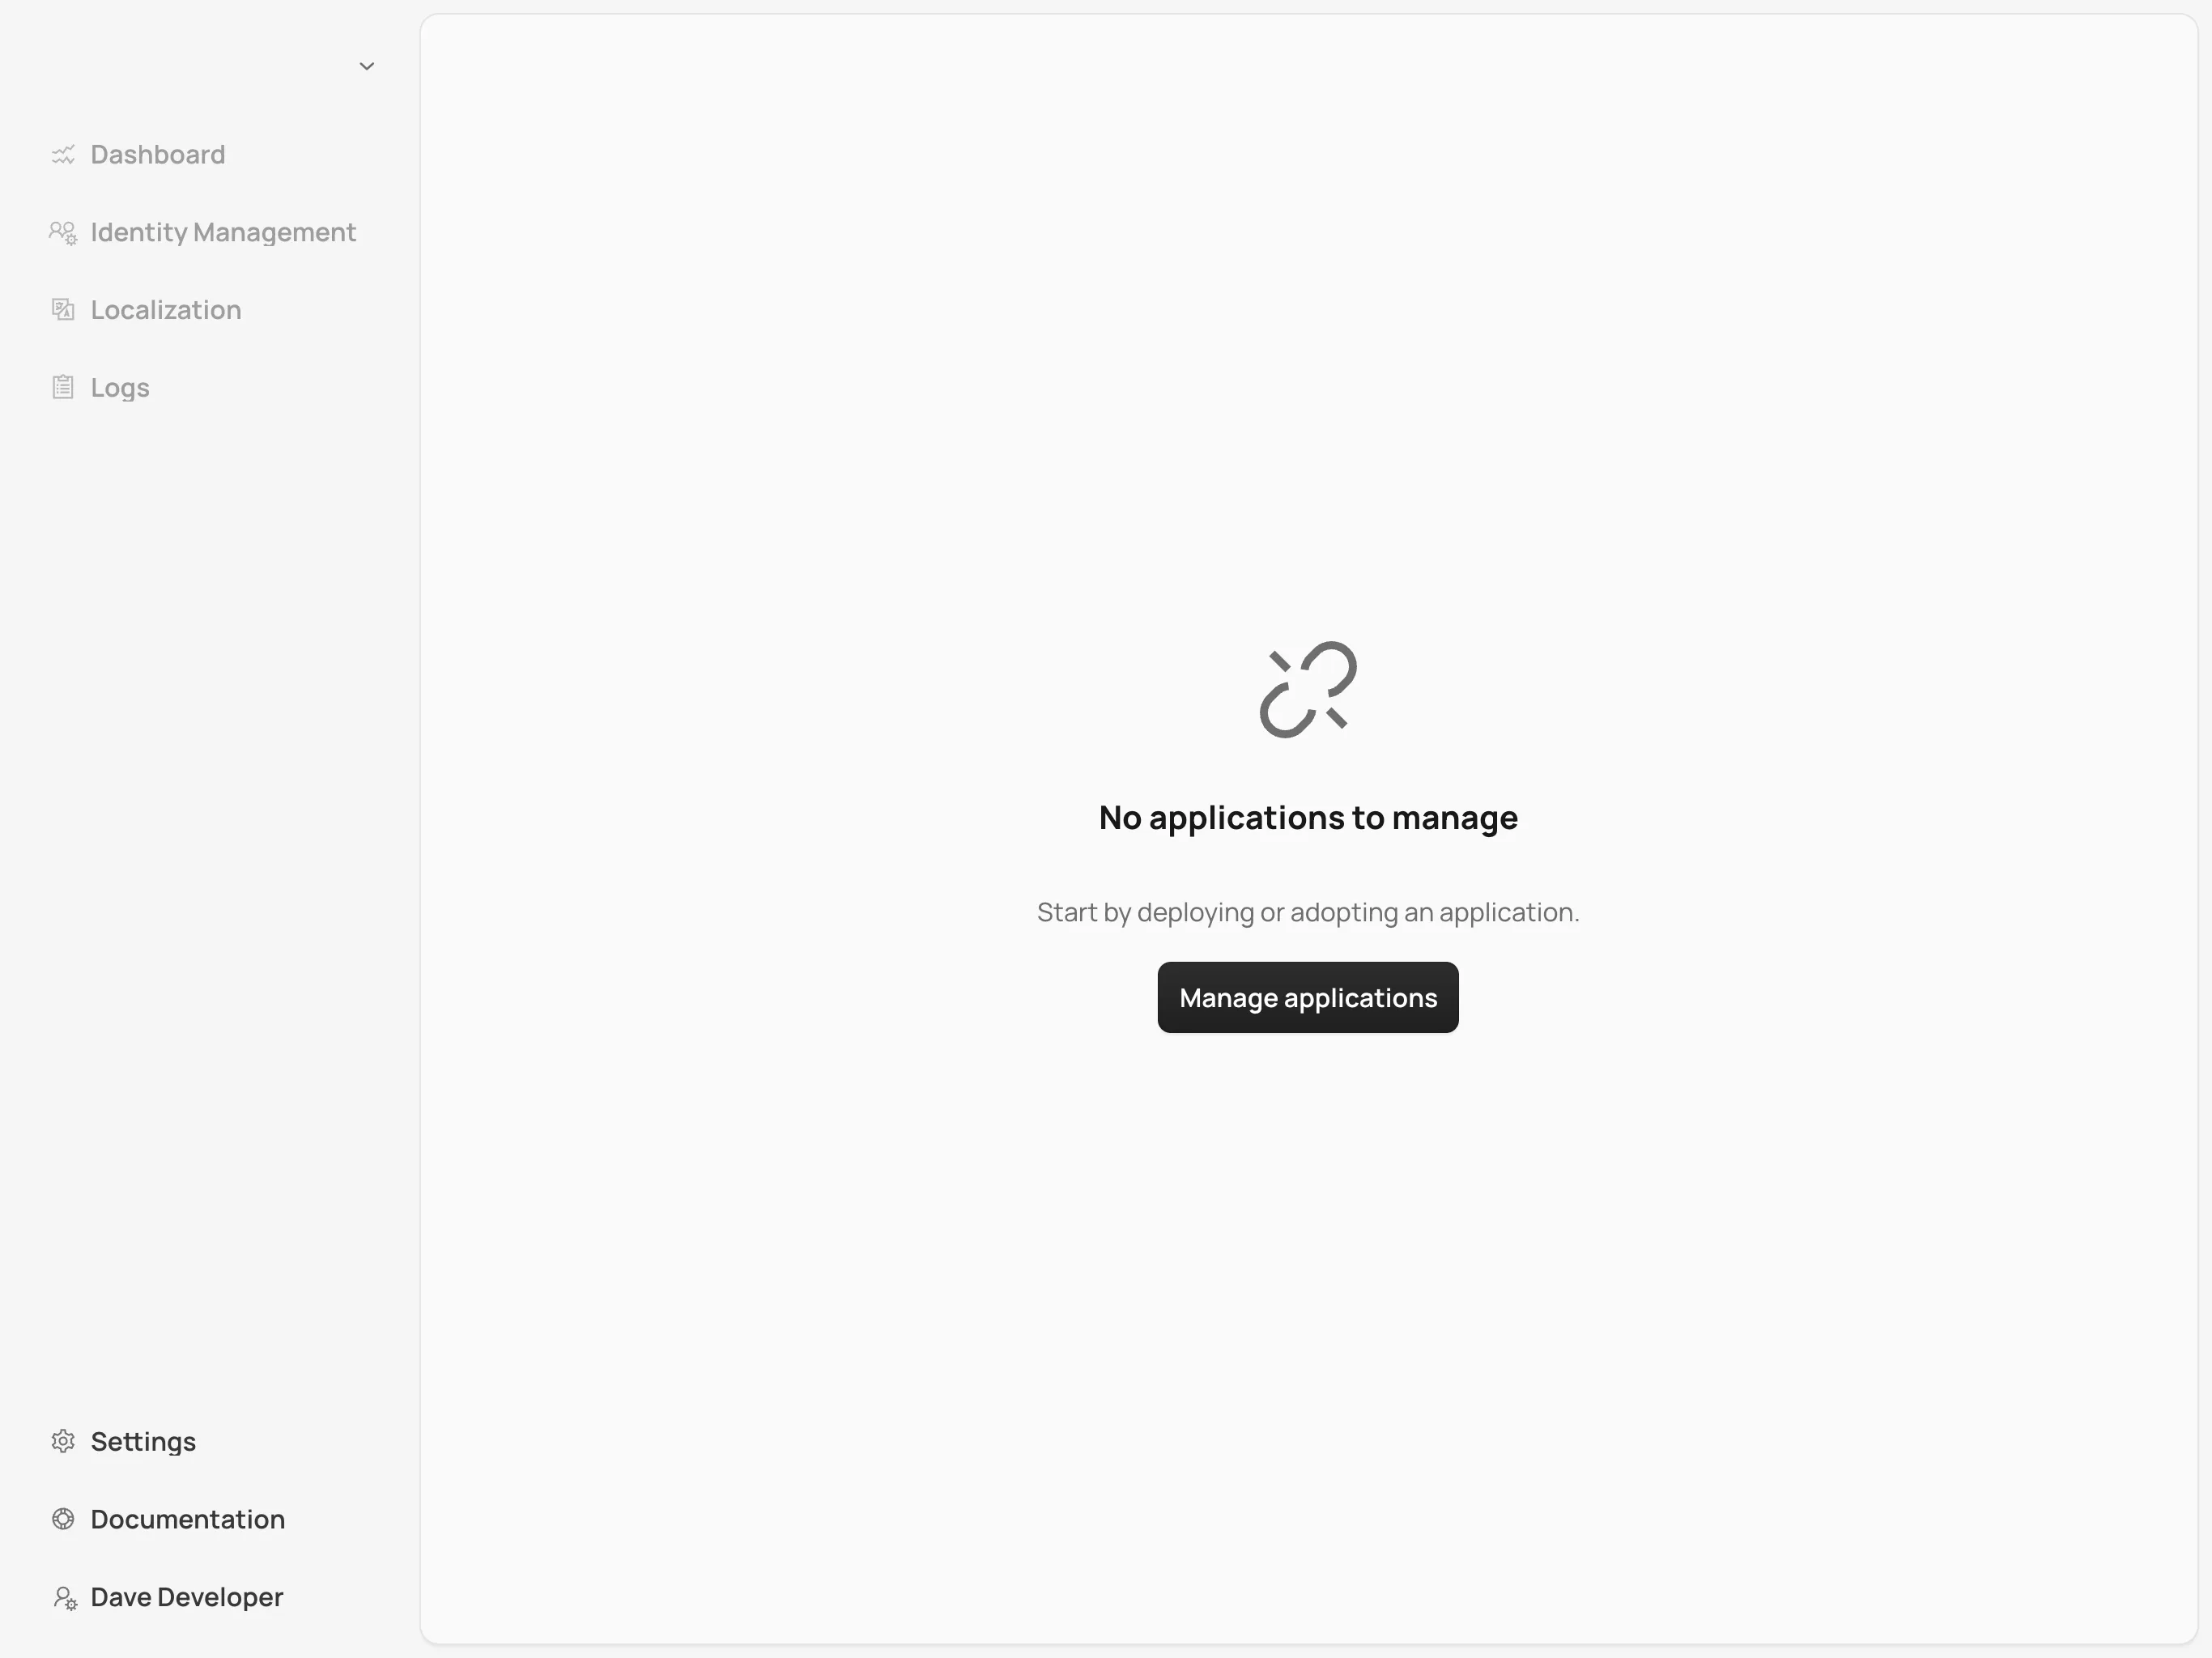2212x1658 pixels.
Task: Click the Dave Developer profile entry
Action: click(186, 1597)
